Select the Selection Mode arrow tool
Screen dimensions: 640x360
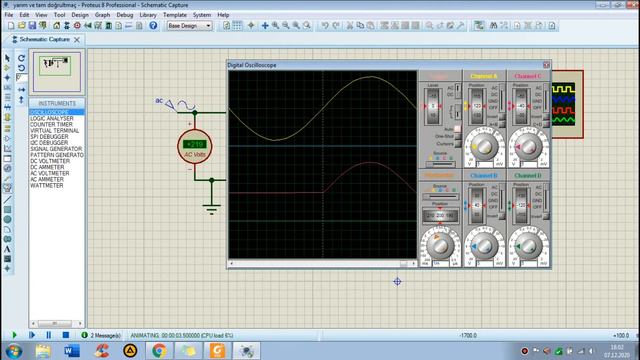coord(7,58)
